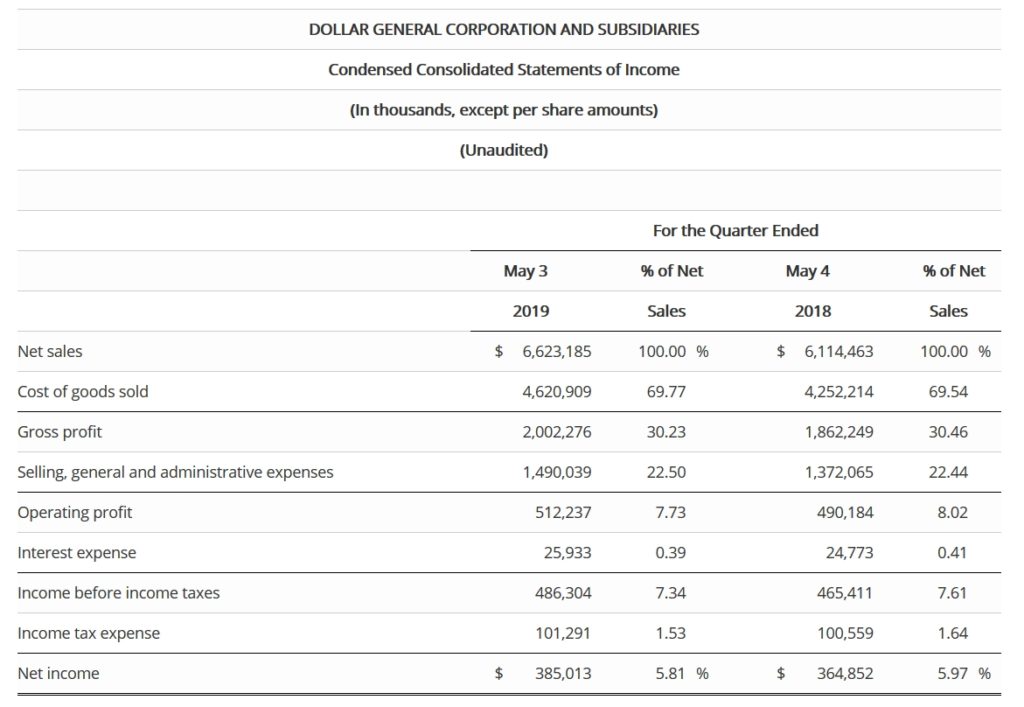Viewport: 1024px width, 707px height.
Task: Click the 2019 net income value 385,013
Action: point(563,674)
